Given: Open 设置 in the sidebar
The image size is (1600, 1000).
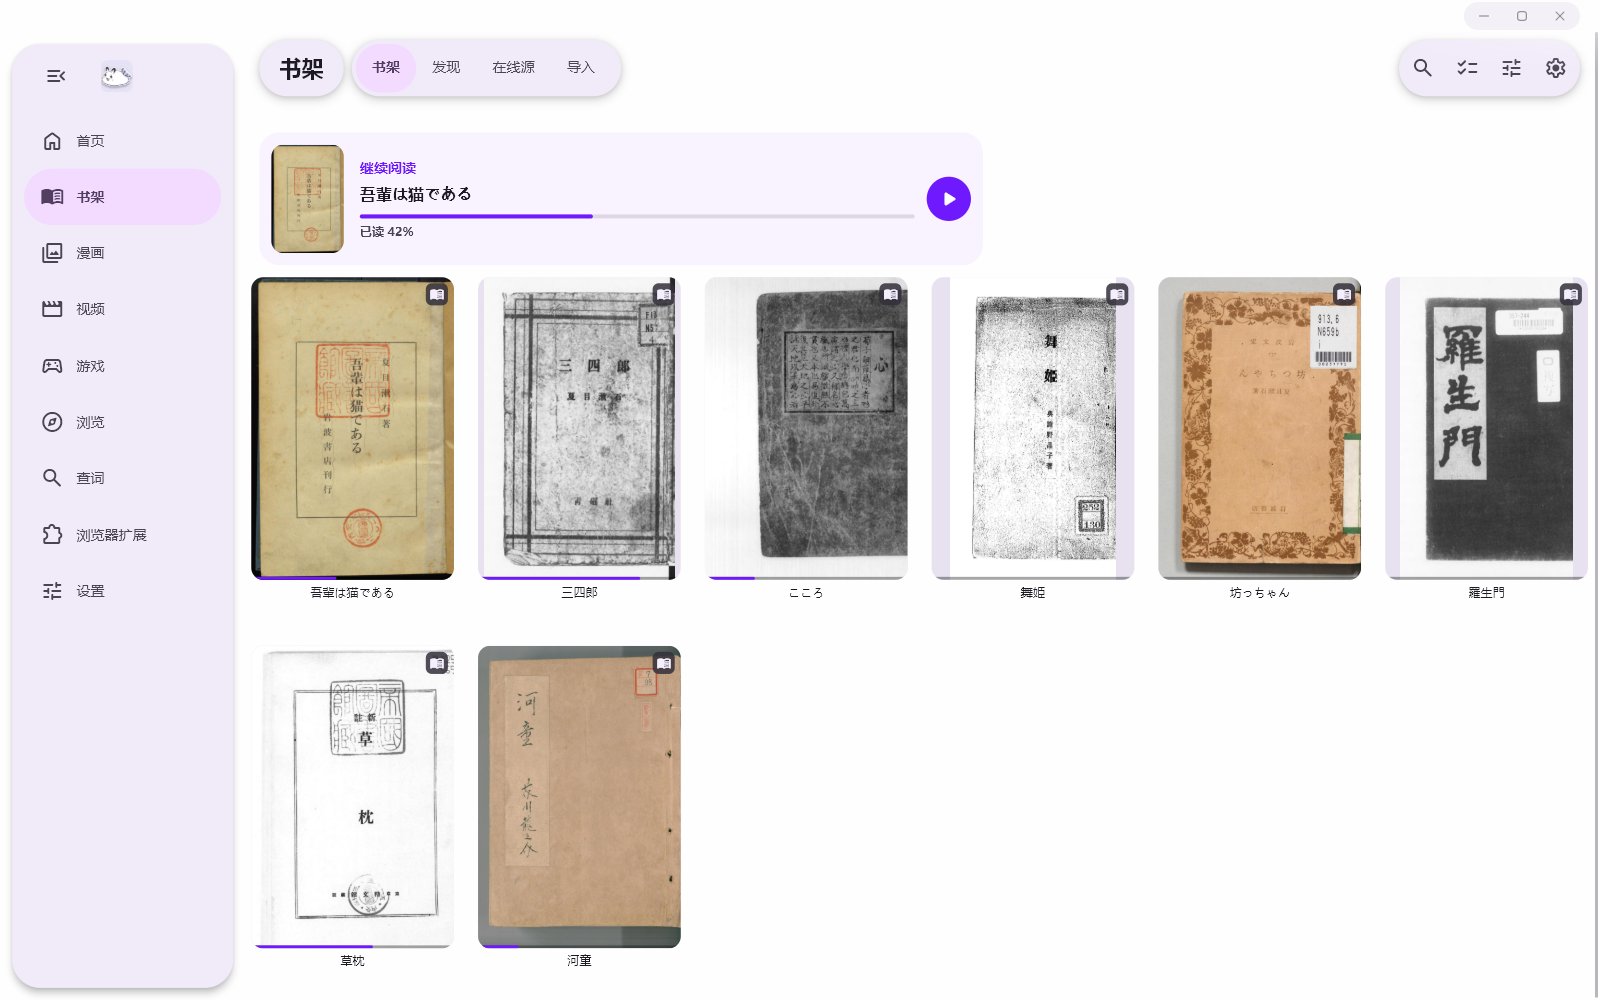Looking at the screenshot, I should pyautogui.click(x=122, y=591).
